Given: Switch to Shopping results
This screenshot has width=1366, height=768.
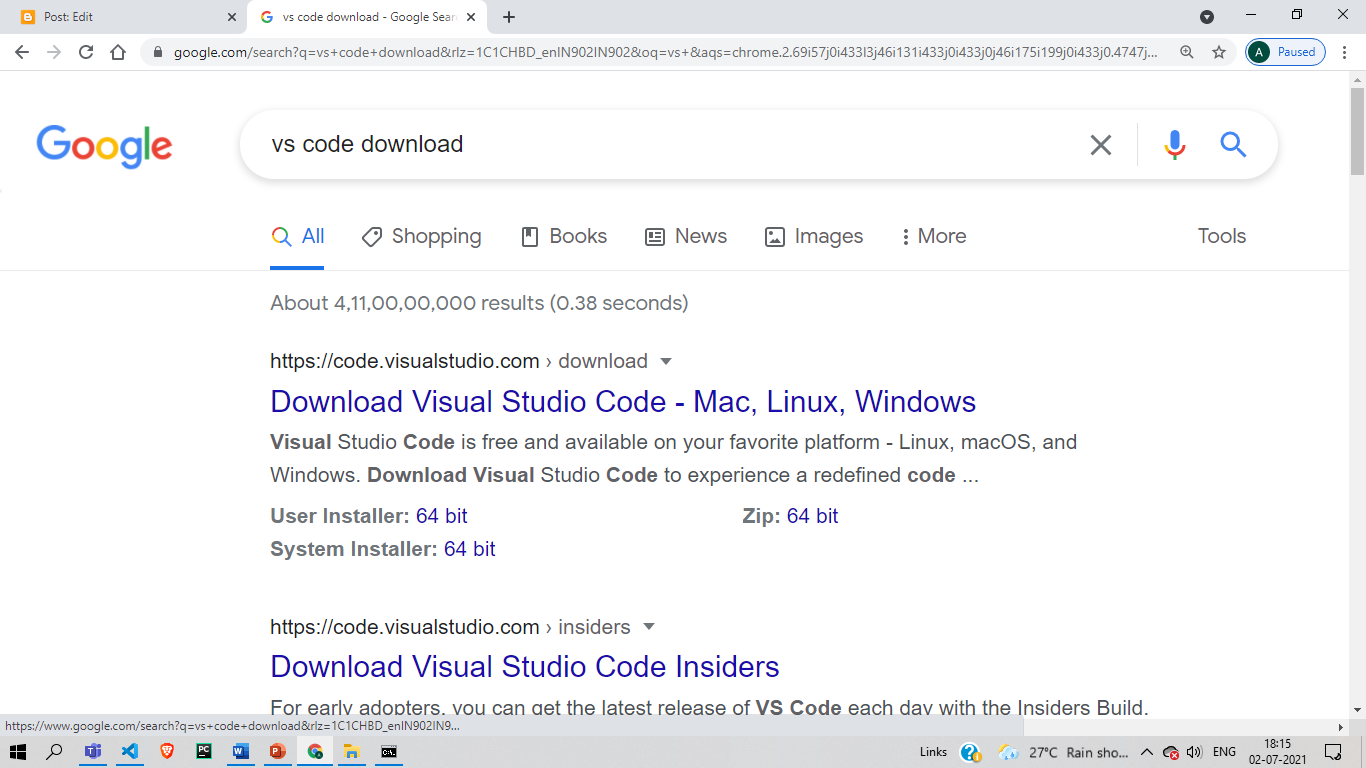Looking at the screenshot, I should point(421,237).
